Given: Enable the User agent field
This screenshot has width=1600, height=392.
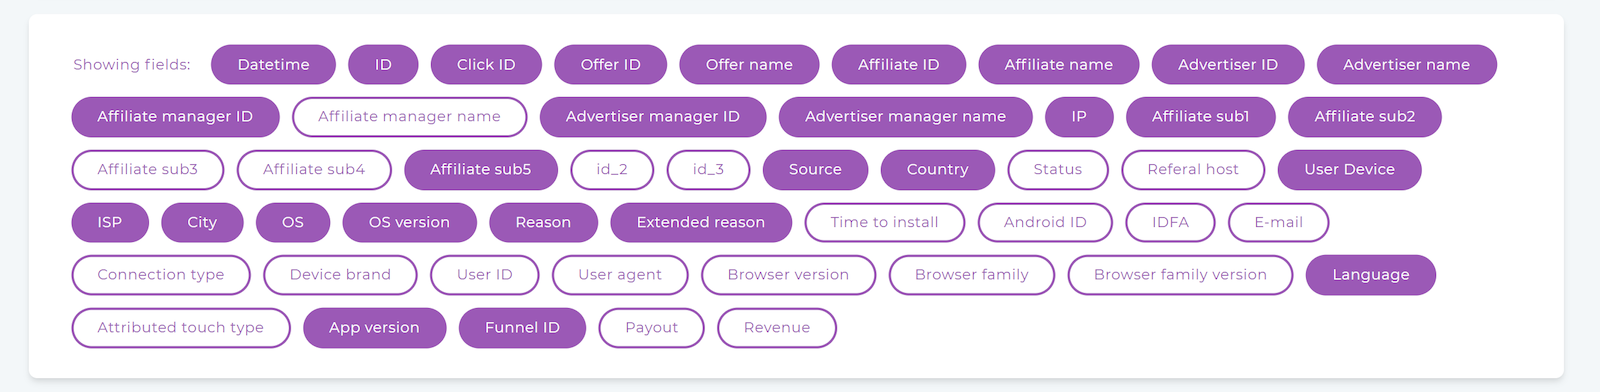Looking at the screenshot, I should pyautogui.click(x=620, y=275).
